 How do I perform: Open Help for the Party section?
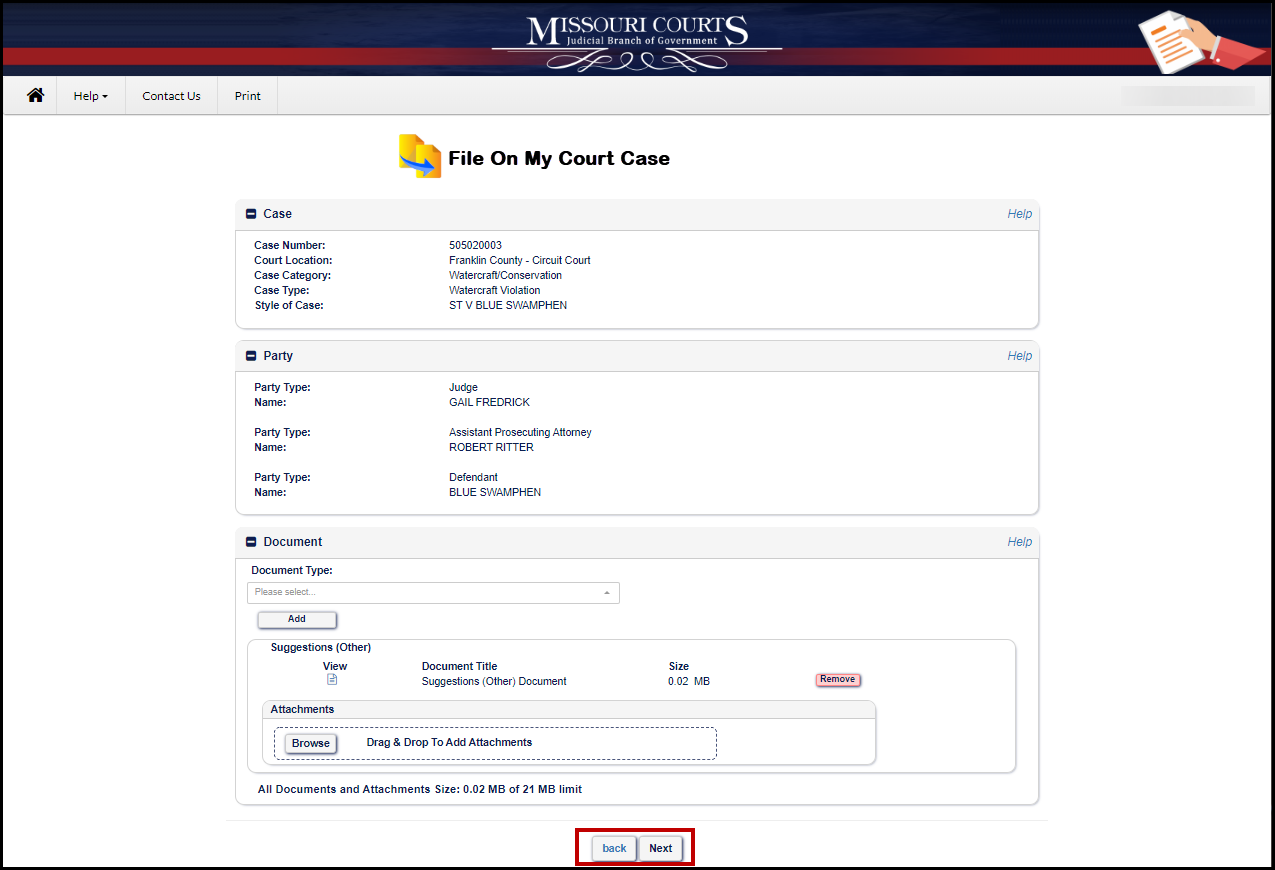pos(1019,356)
